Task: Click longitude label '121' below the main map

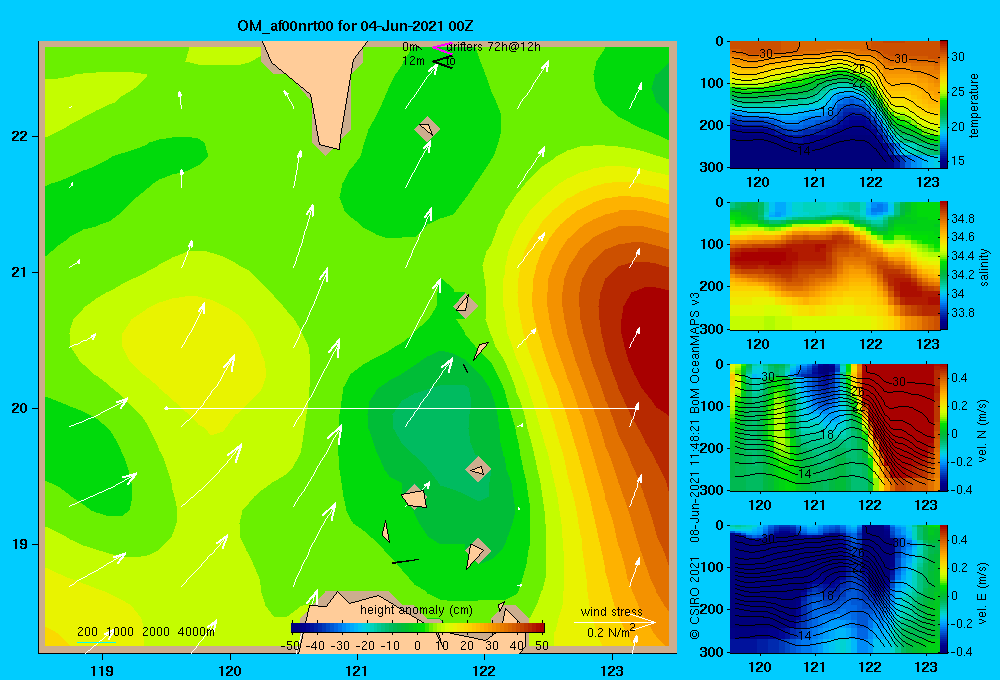Action: (x=357, y=671)
